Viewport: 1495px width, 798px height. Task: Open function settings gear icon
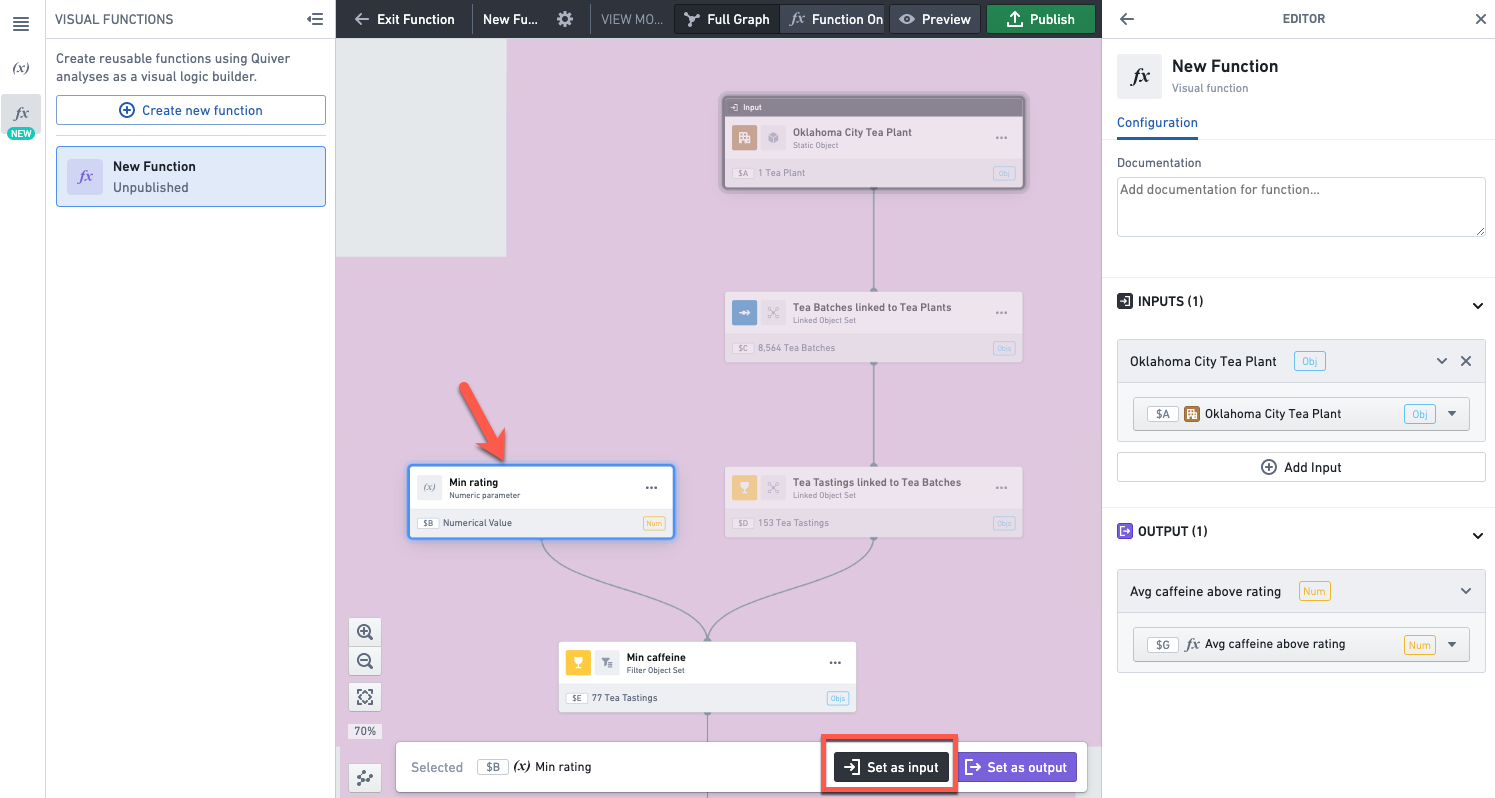coord(565,19)
